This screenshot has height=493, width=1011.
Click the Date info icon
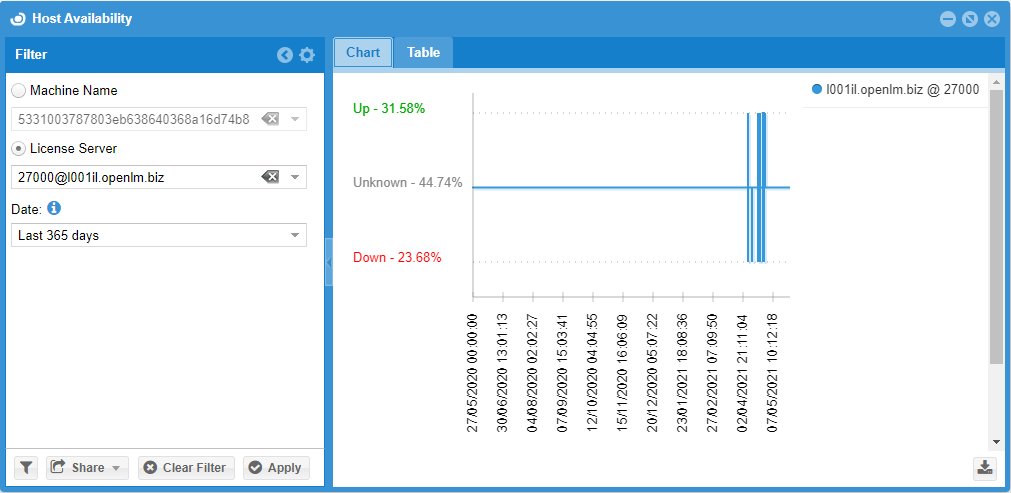click(x=55, y=209)
